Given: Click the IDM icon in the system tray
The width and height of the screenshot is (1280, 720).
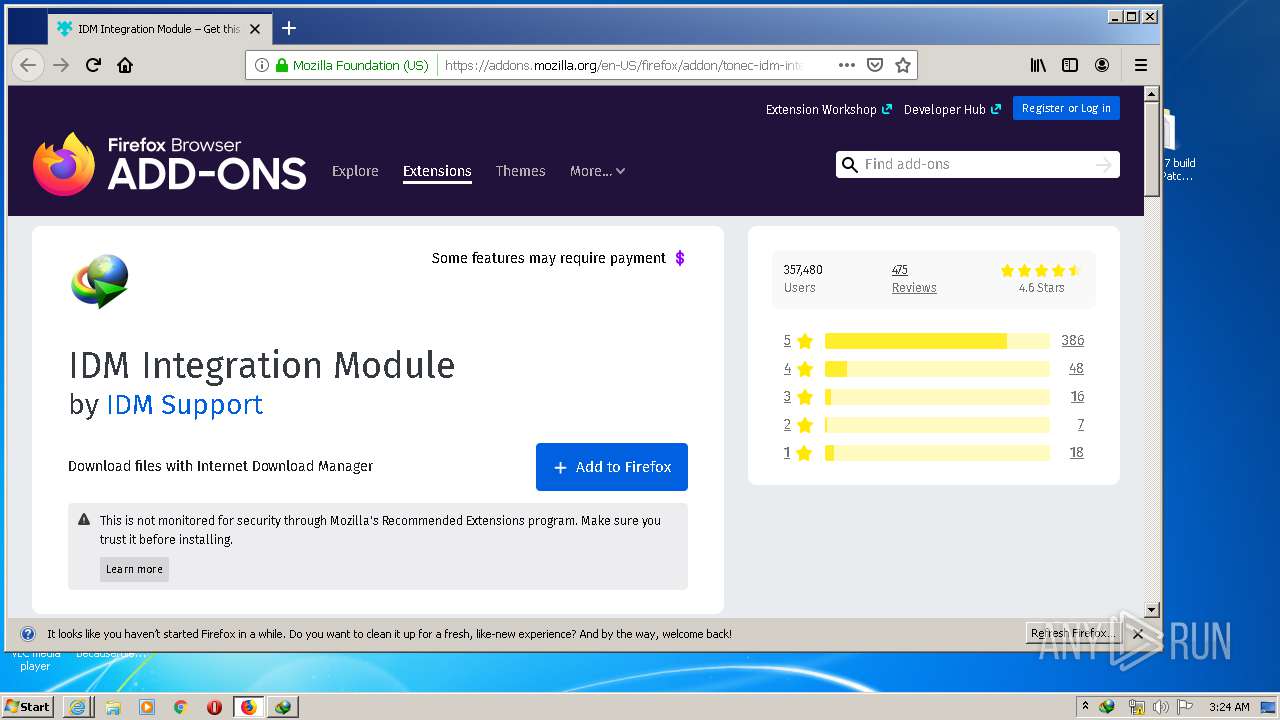Looking at the screenshot, I should coord(1107,707).
